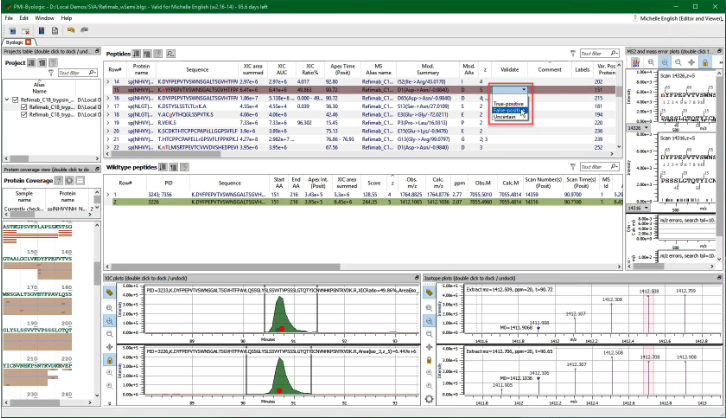The image size is (726, 418).
Task: Open the Edit menu
Action: coord(24,18)
